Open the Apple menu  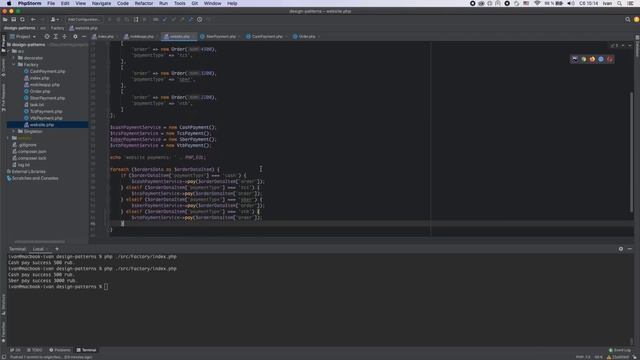click(x=9, y=3)
